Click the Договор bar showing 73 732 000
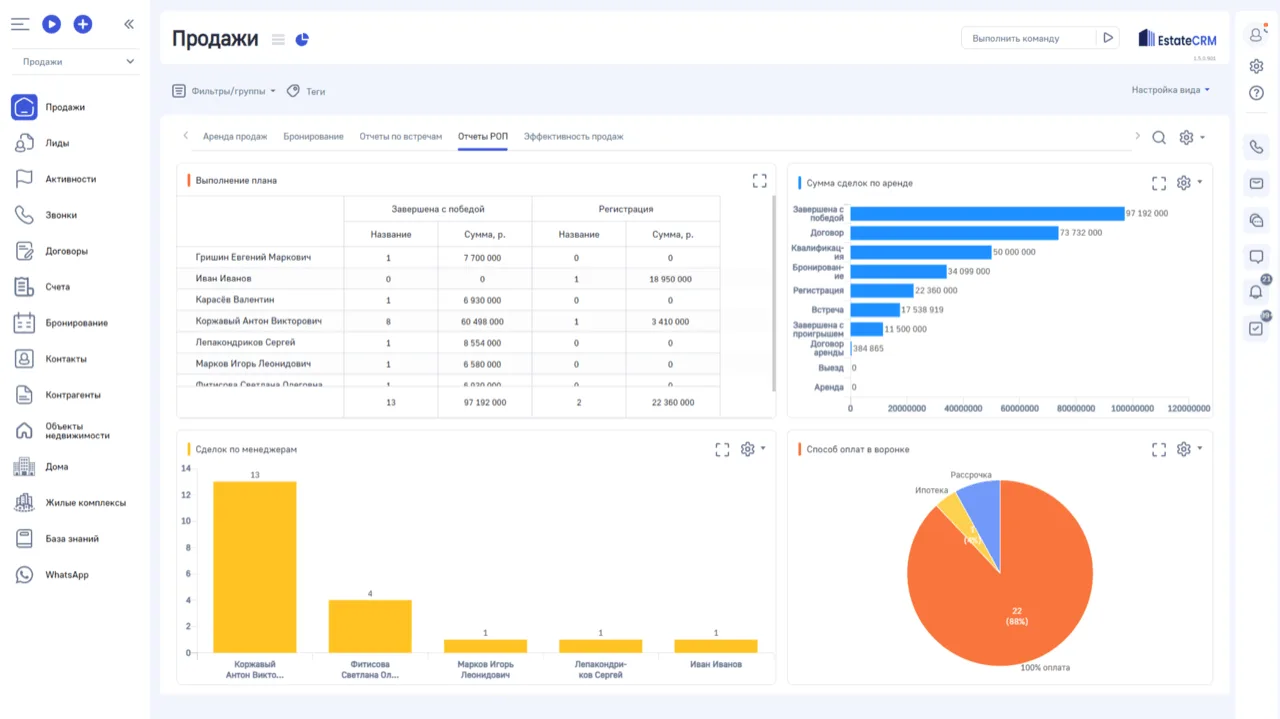The height and width of the screenshot is (719, 1280). [954, 232]
